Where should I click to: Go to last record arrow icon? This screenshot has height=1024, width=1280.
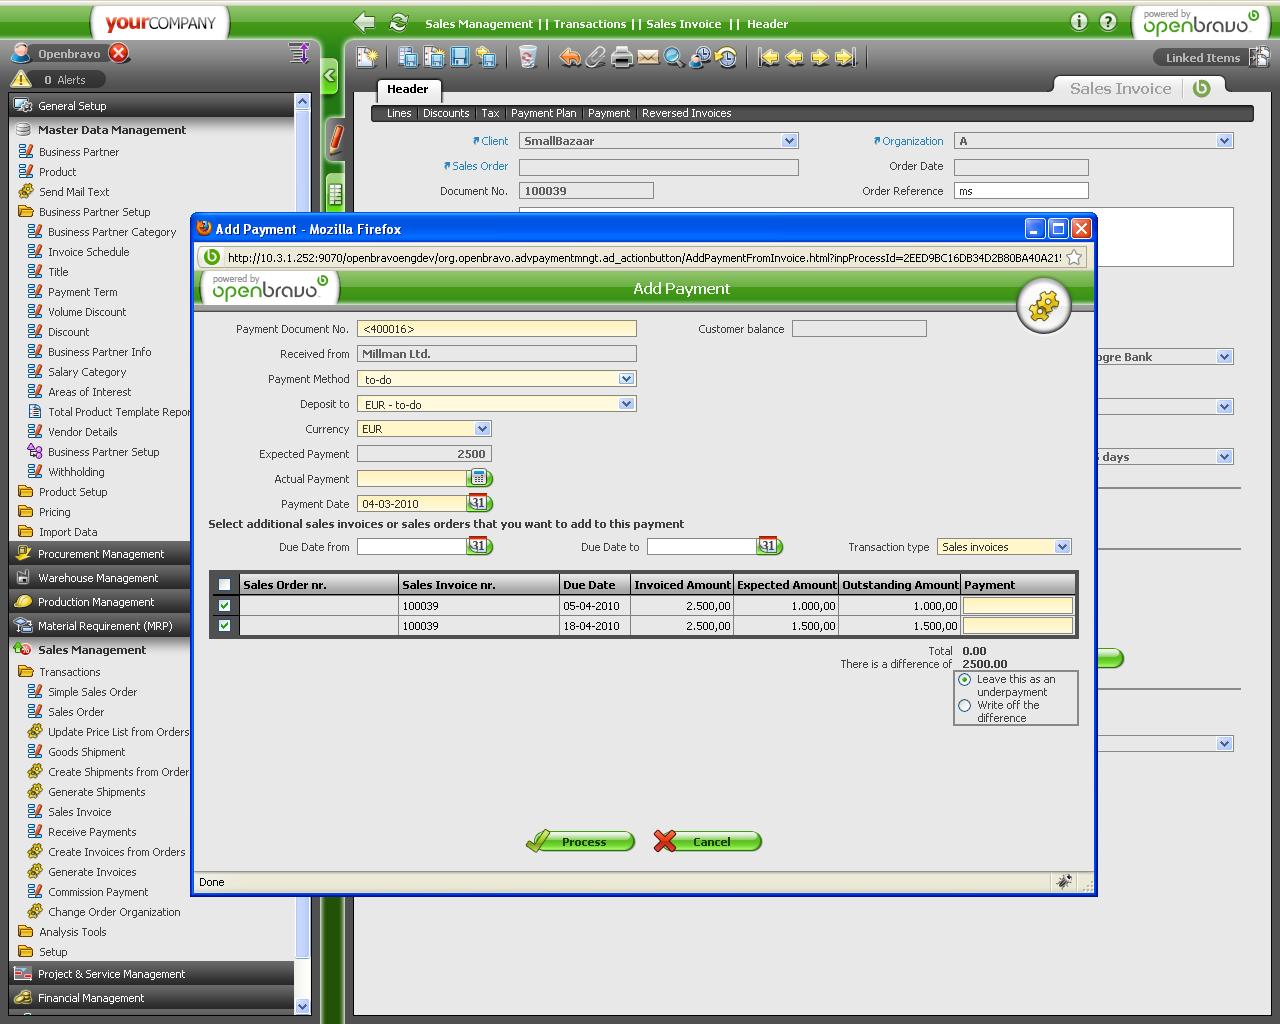coord(846,58)
